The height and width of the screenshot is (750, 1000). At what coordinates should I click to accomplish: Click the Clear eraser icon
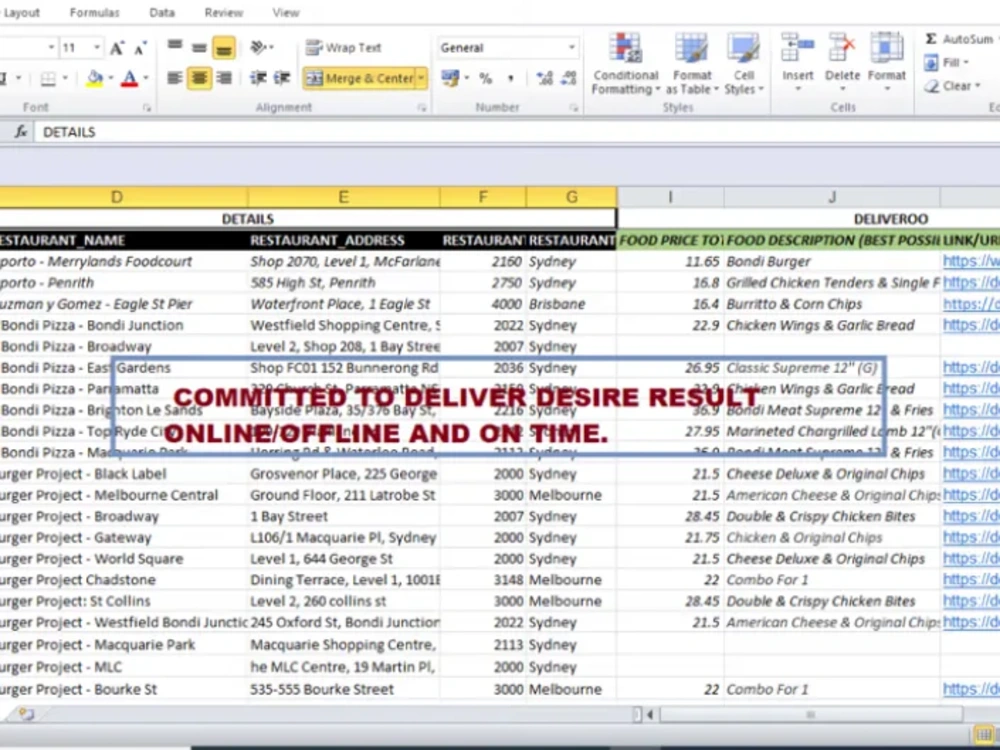tap(932, 85)
